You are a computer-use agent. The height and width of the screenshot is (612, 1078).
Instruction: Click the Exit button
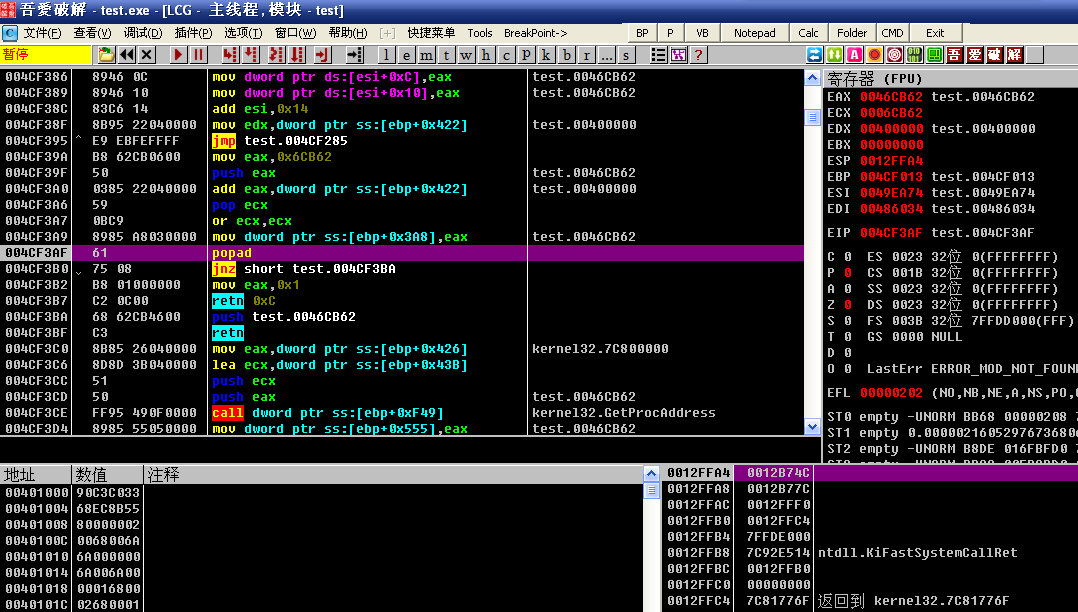coord(935,33)
